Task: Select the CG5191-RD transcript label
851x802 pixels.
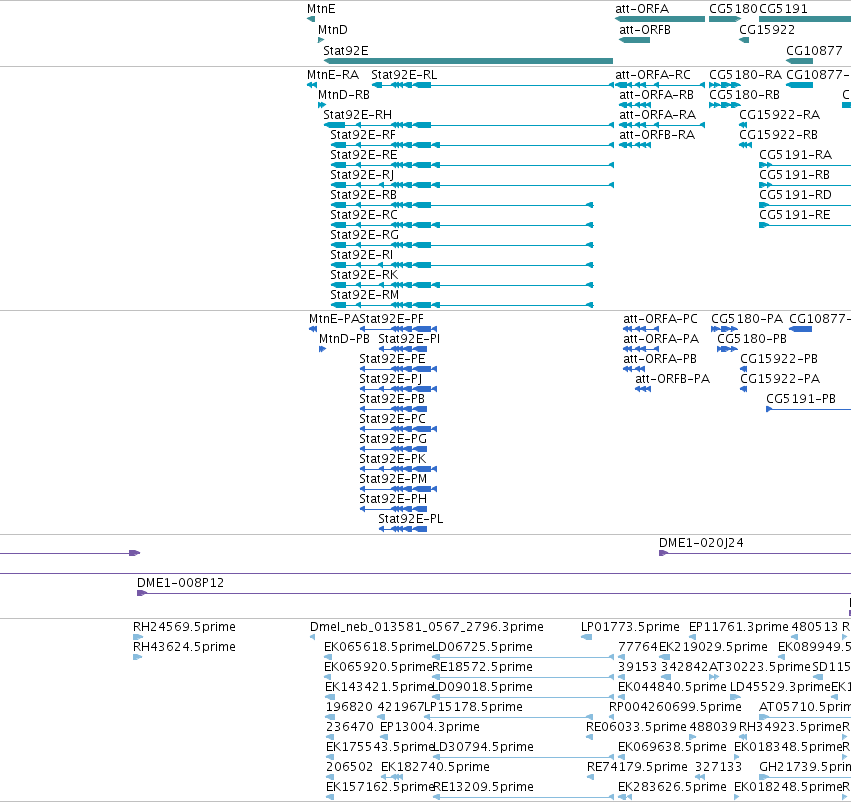Action: [795, 195]
